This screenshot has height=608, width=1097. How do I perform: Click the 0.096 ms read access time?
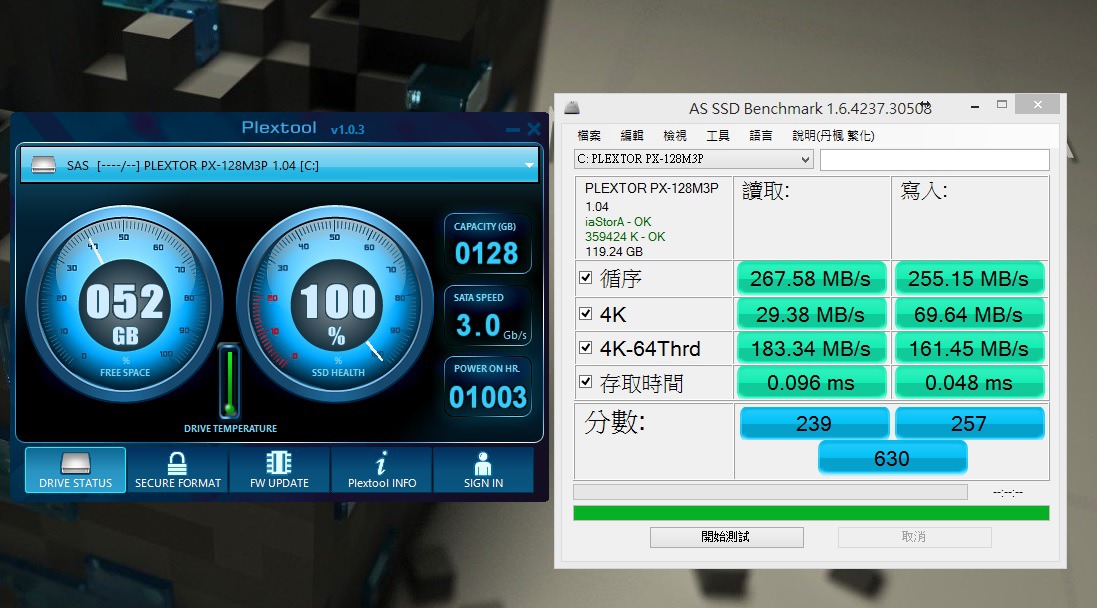[x=811, y=383]
